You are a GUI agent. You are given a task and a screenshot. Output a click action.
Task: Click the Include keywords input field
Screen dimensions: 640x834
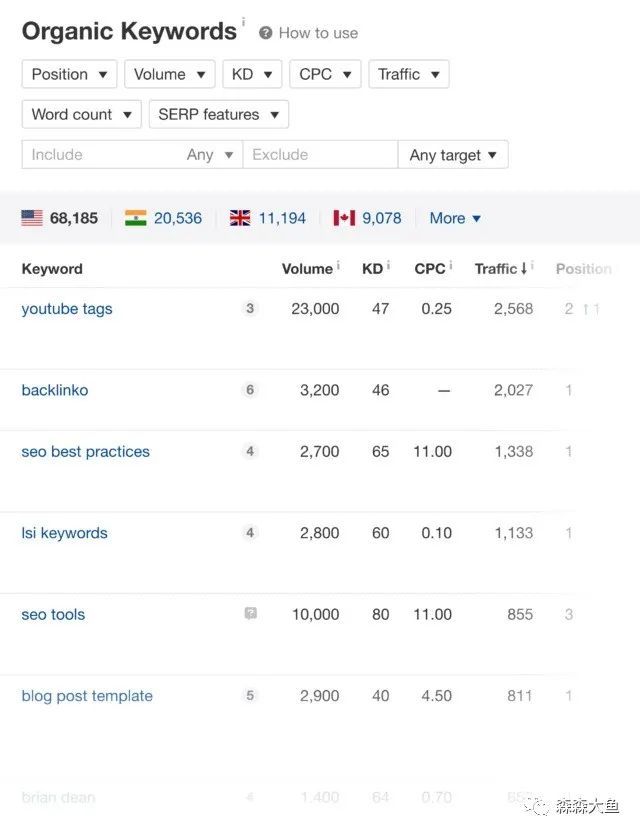[x=101, y=155]
